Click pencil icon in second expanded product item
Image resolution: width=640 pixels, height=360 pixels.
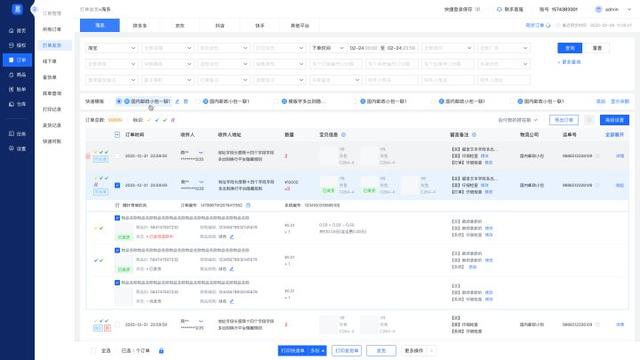coord(232,269)
